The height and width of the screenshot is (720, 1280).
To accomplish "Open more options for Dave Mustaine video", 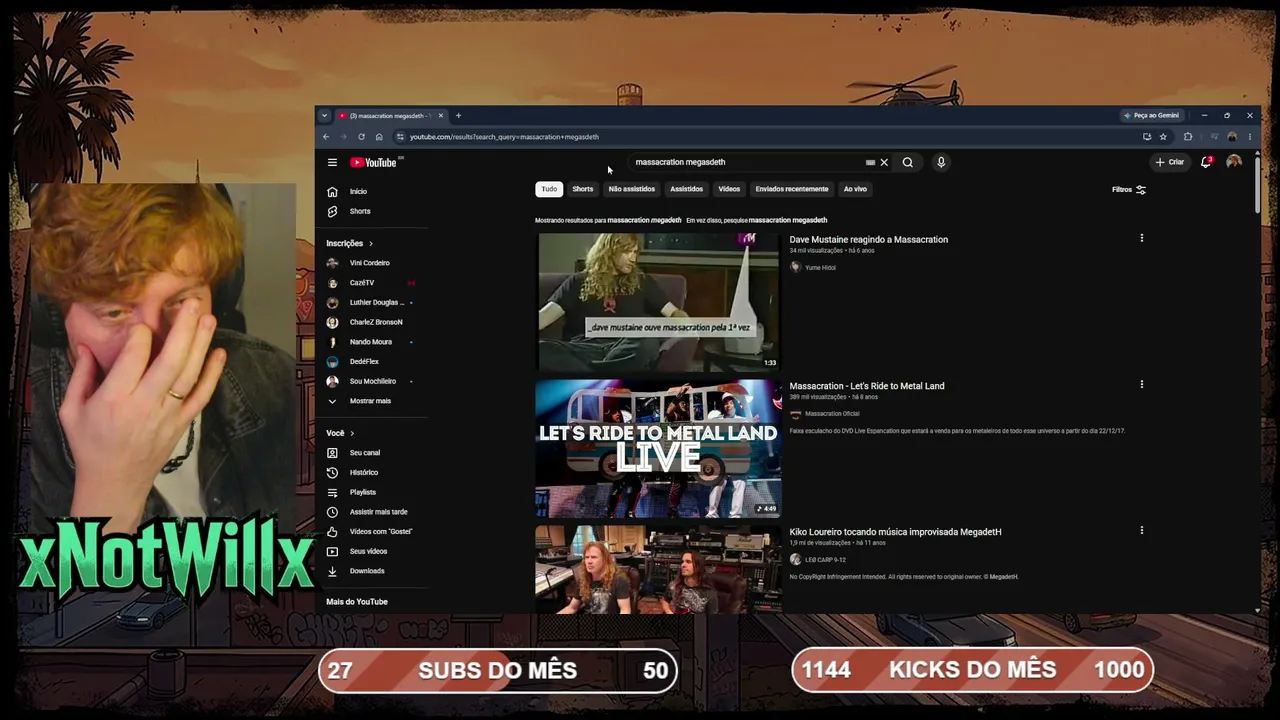I will click(1141, 238).
